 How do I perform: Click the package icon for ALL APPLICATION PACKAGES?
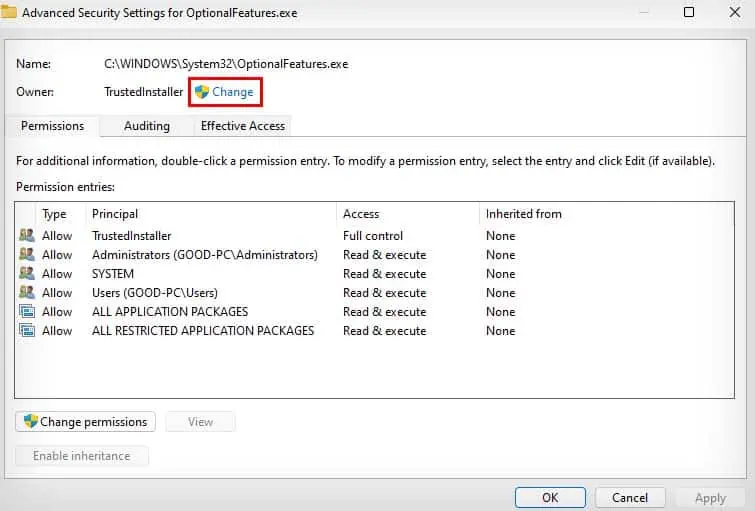27,312
